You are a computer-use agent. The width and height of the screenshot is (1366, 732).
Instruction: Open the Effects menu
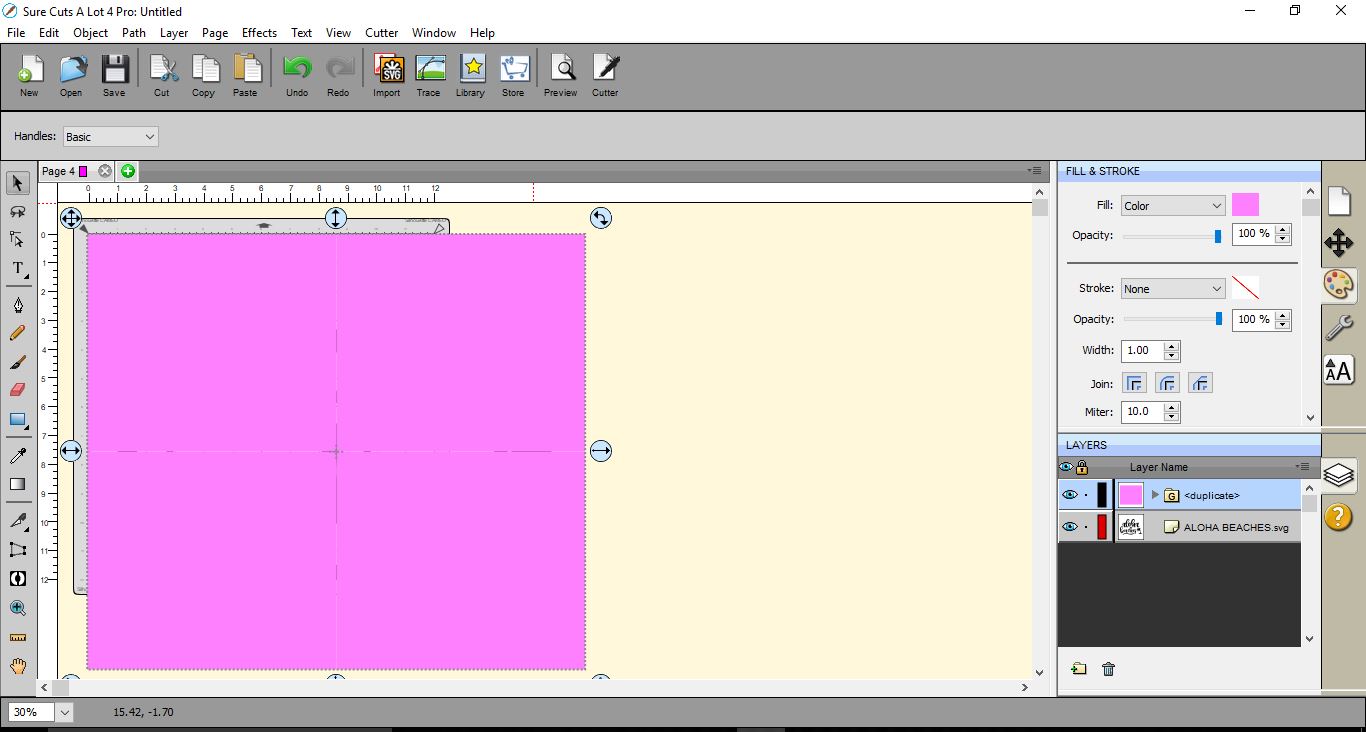tap(259, 33)
